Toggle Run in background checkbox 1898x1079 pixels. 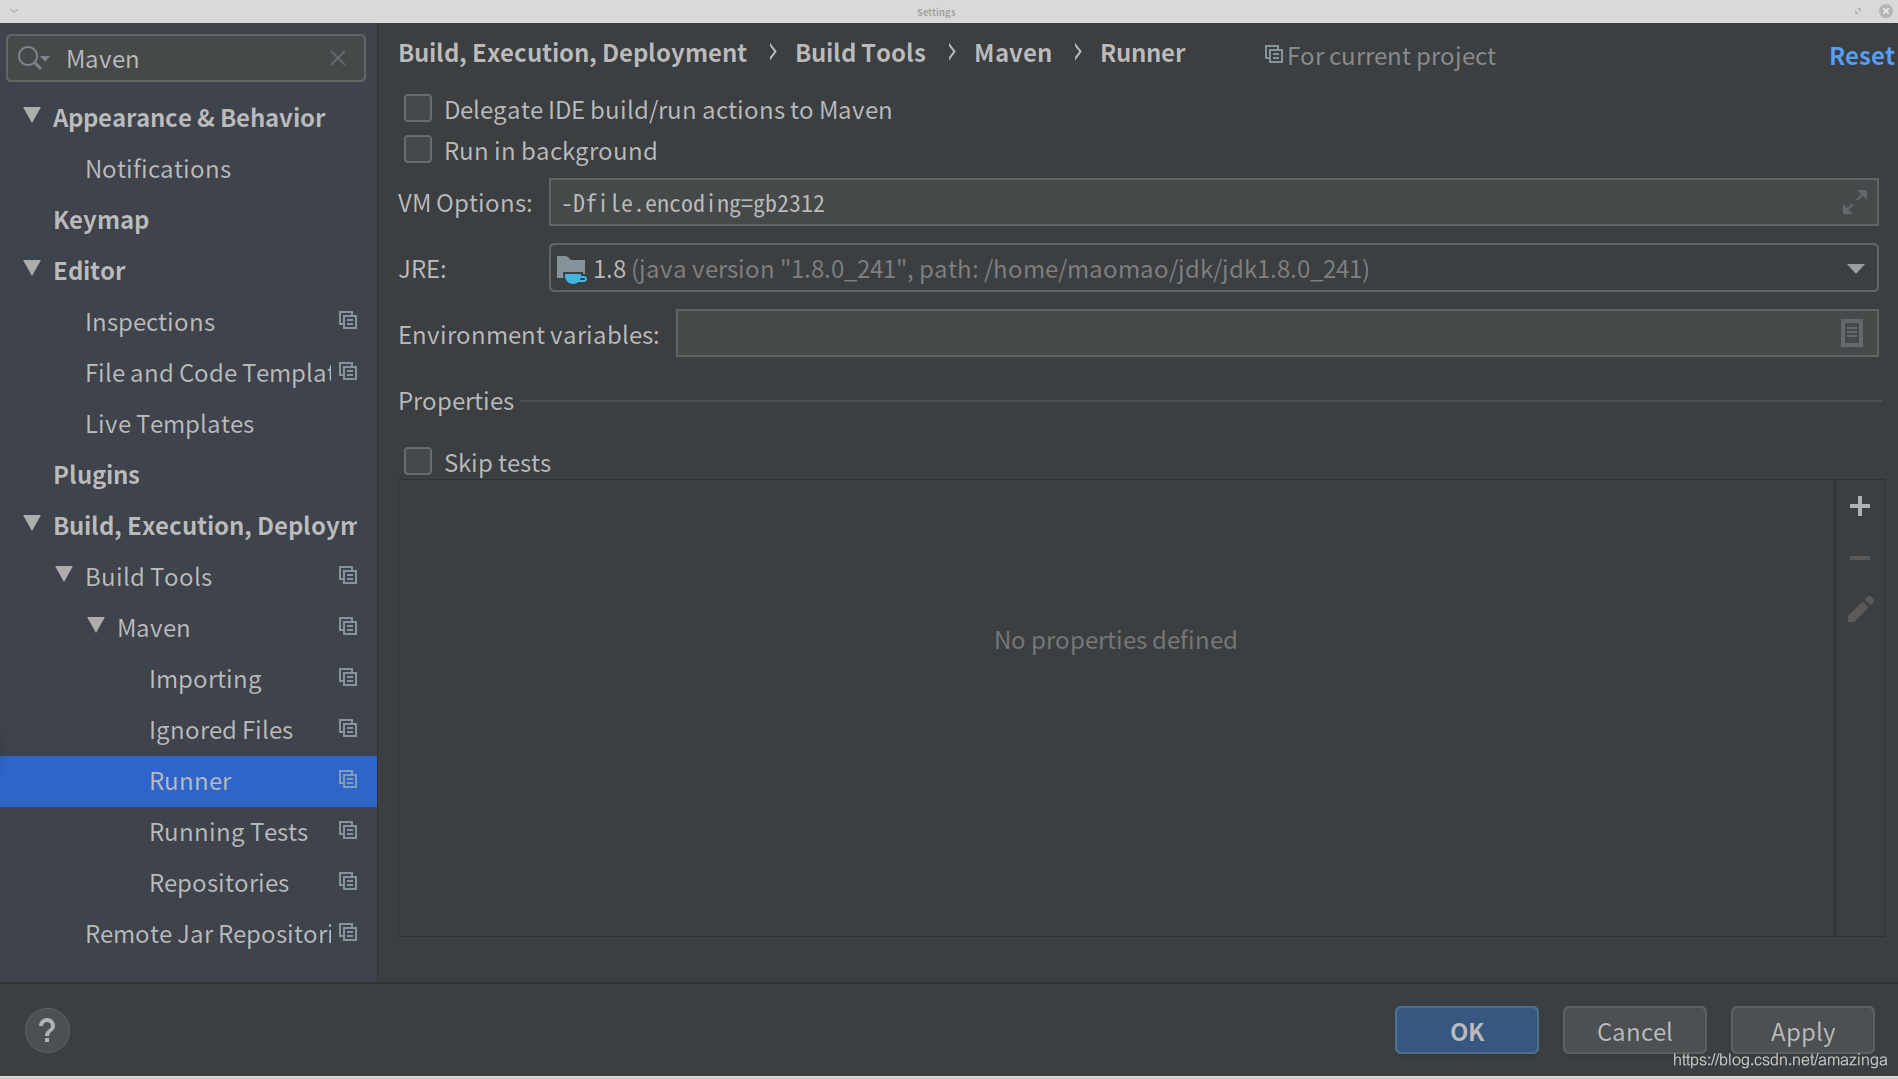417,149
